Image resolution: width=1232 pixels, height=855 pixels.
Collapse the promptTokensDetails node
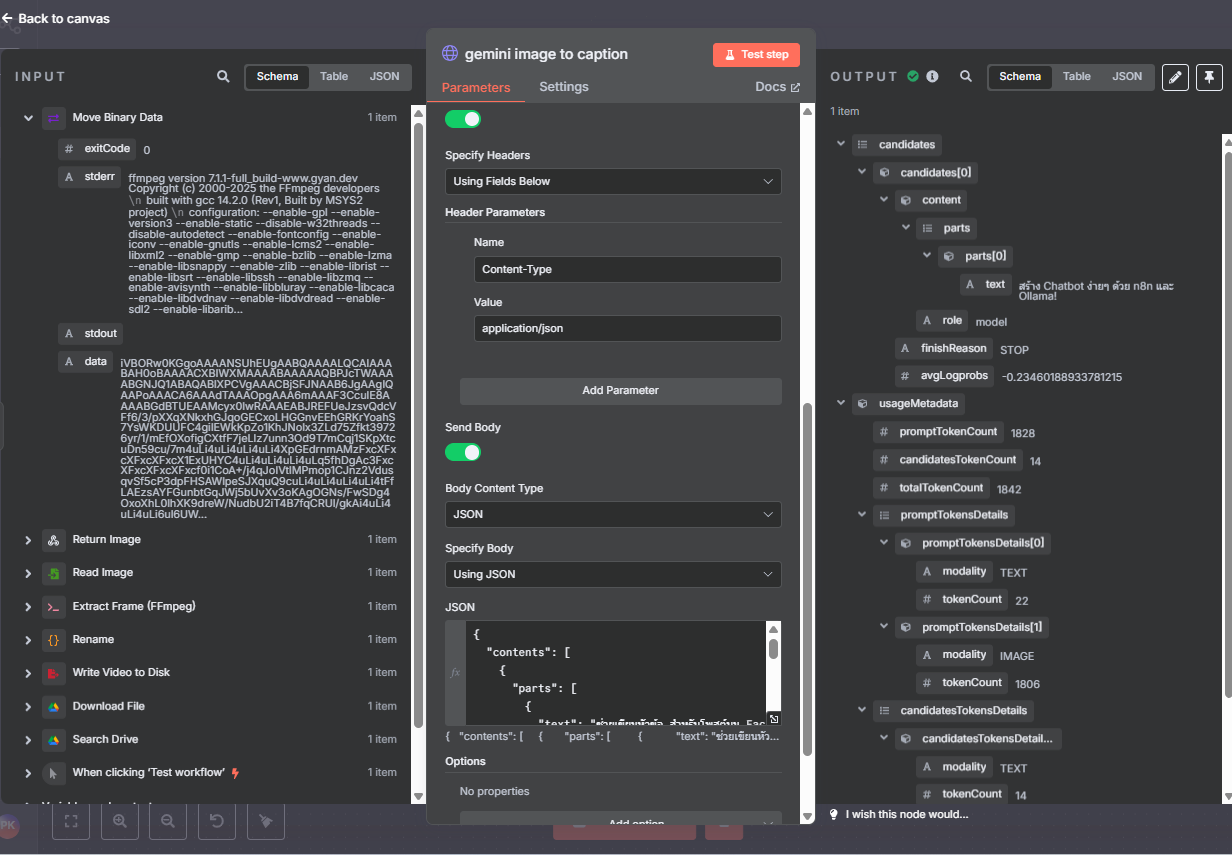pyautogui.click(x=861, y=516)
